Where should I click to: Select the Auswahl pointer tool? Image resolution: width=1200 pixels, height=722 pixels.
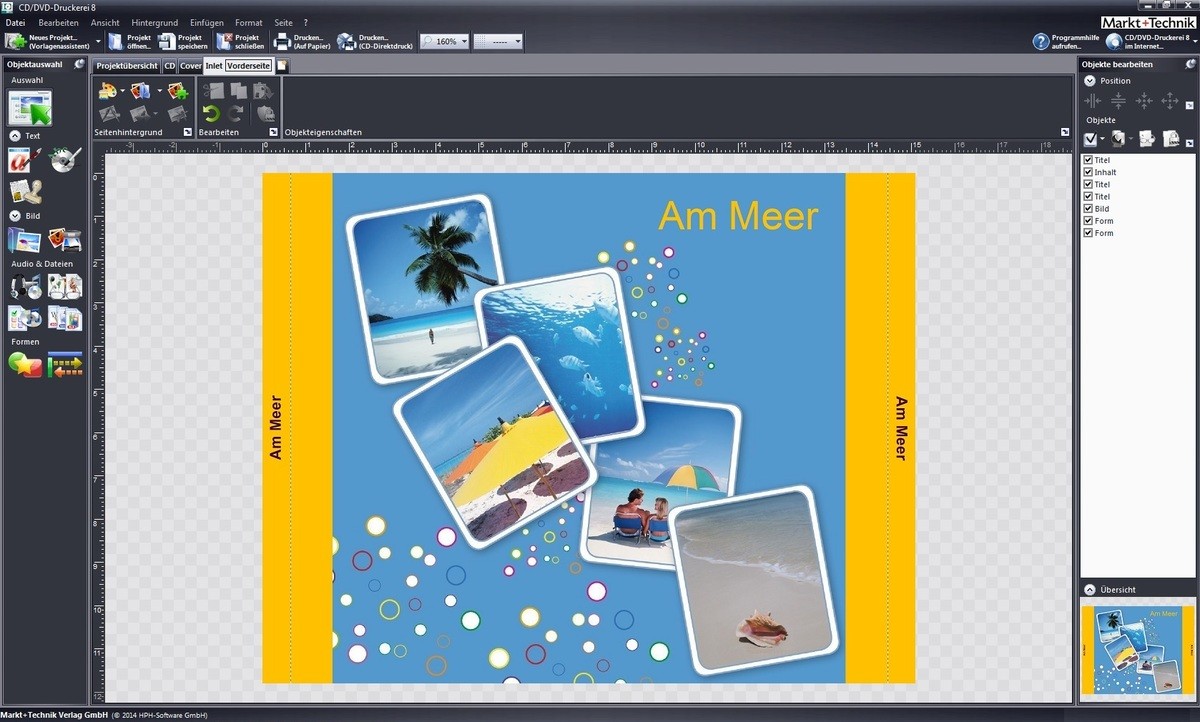click(x=29, y=108)
